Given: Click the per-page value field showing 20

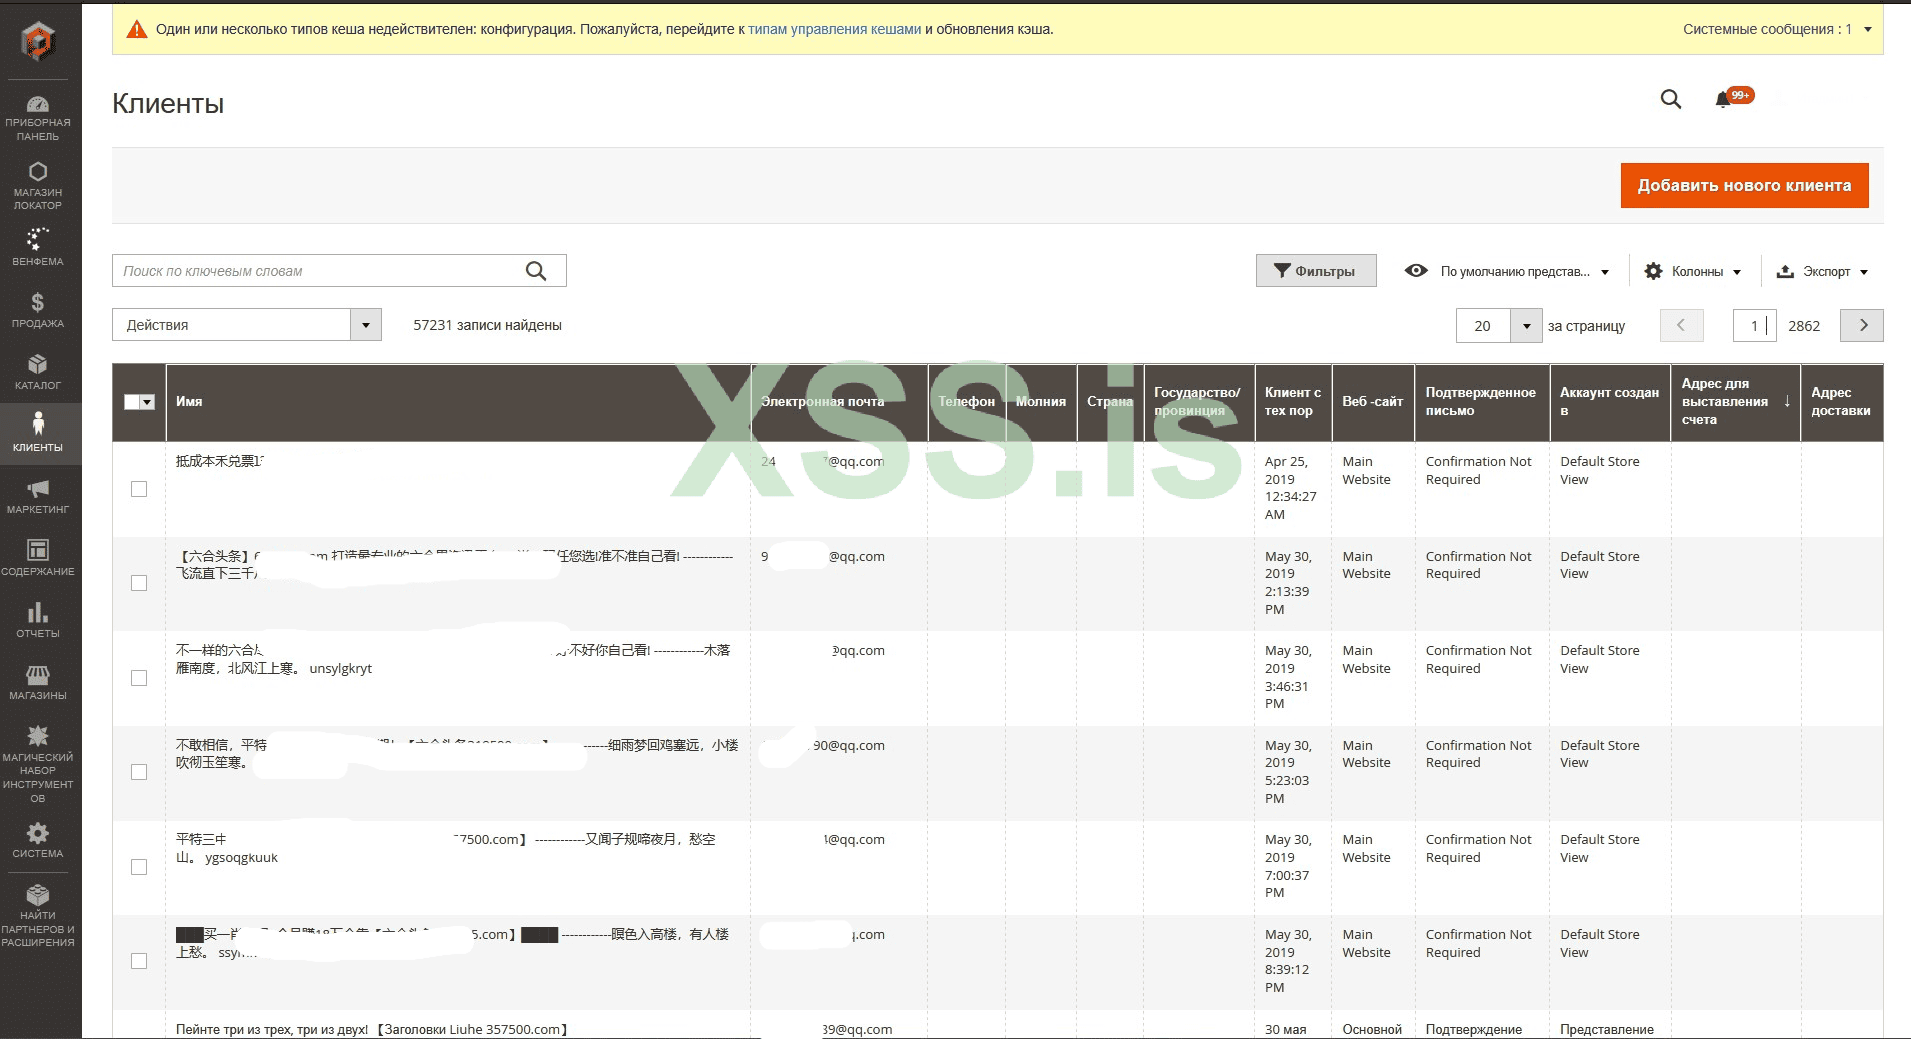Looking at the screenshot, I should point(1483,326).
